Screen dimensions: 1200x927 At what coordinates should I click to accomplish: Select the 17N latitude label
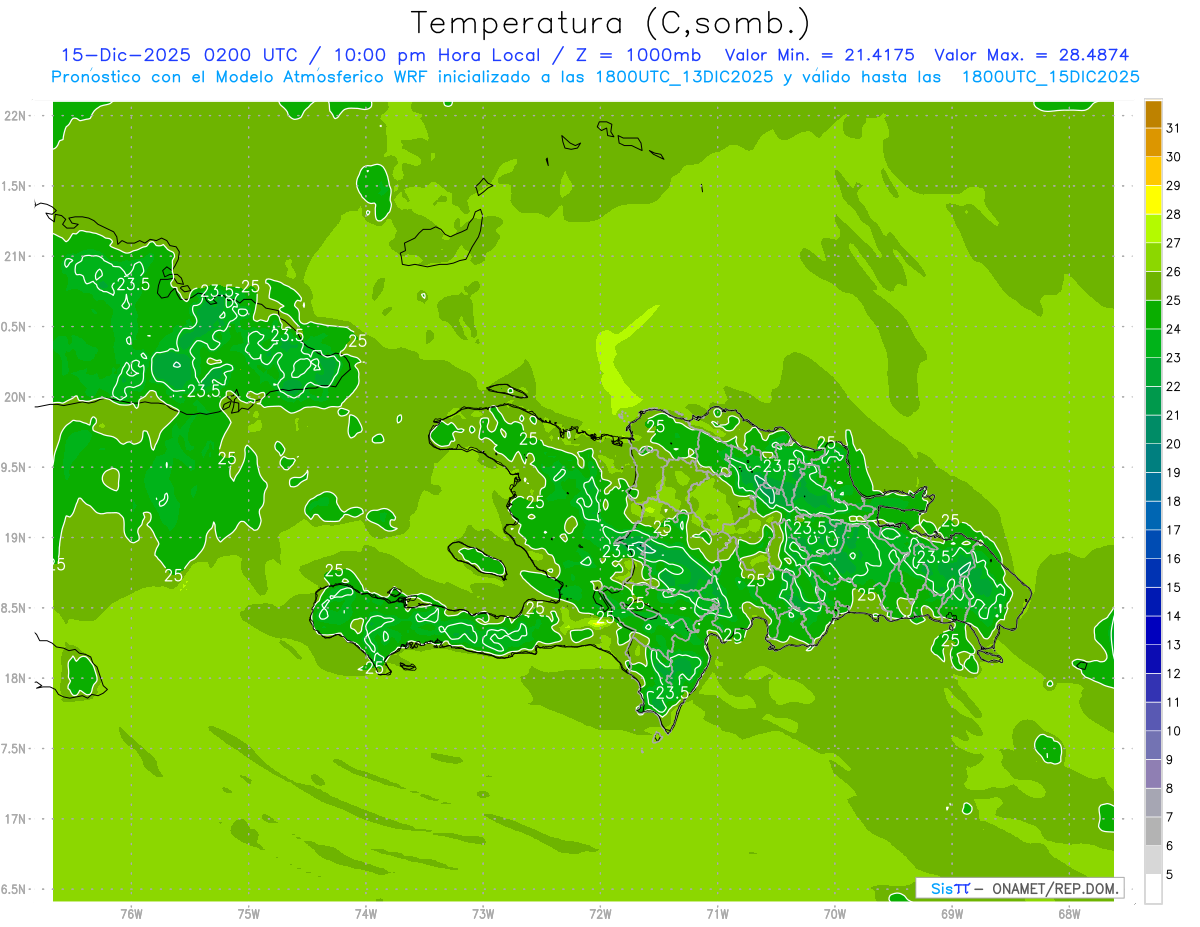pos(16,819)
